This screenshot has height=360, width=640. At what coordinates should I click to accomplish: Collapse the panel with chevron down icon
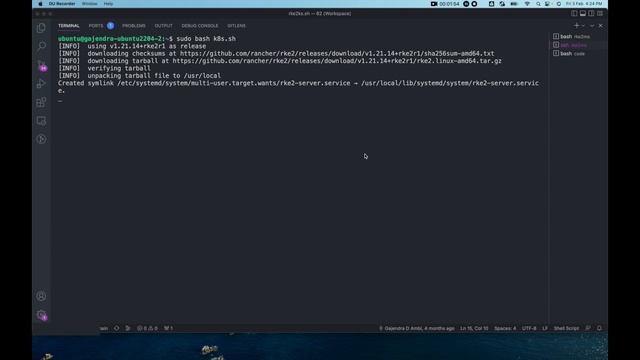(x=592, y=26)
